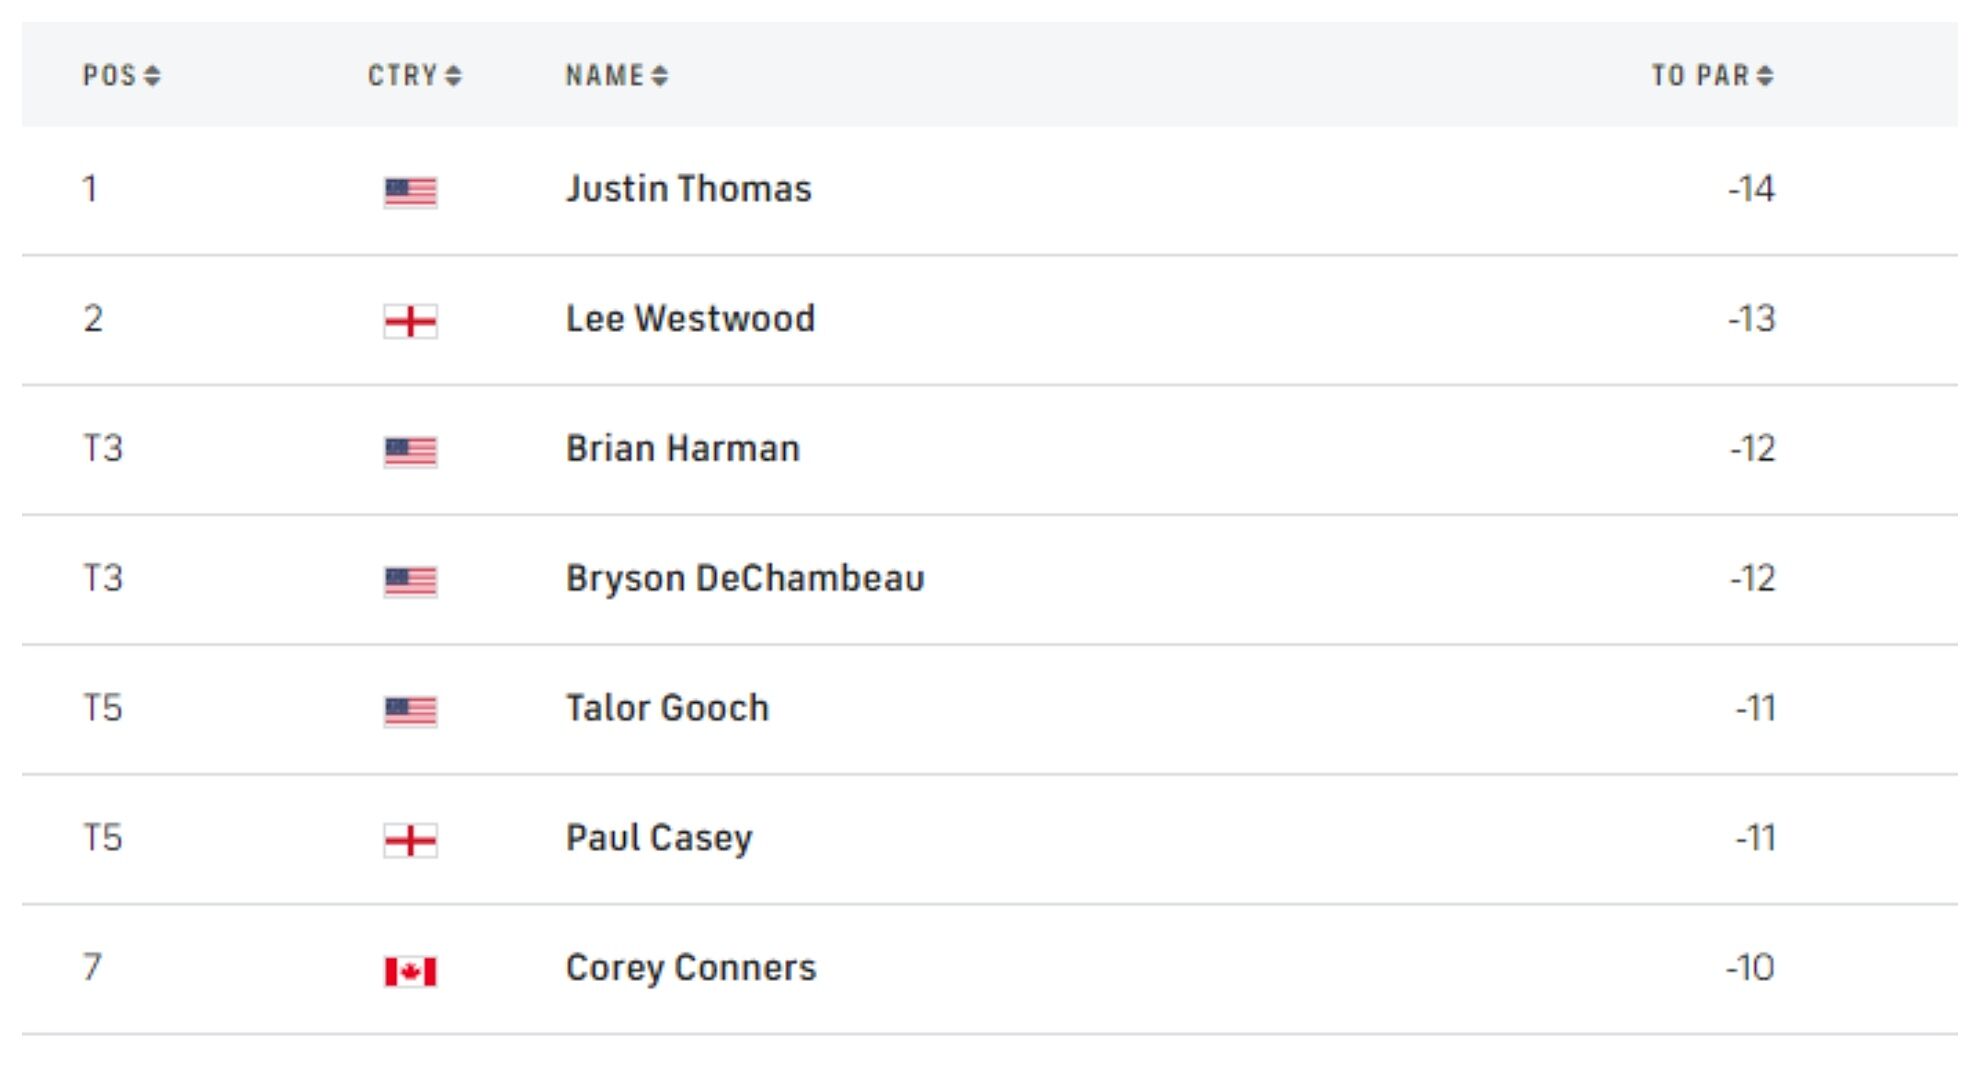Click Corey Conners's -10 score

(1750, 968)
